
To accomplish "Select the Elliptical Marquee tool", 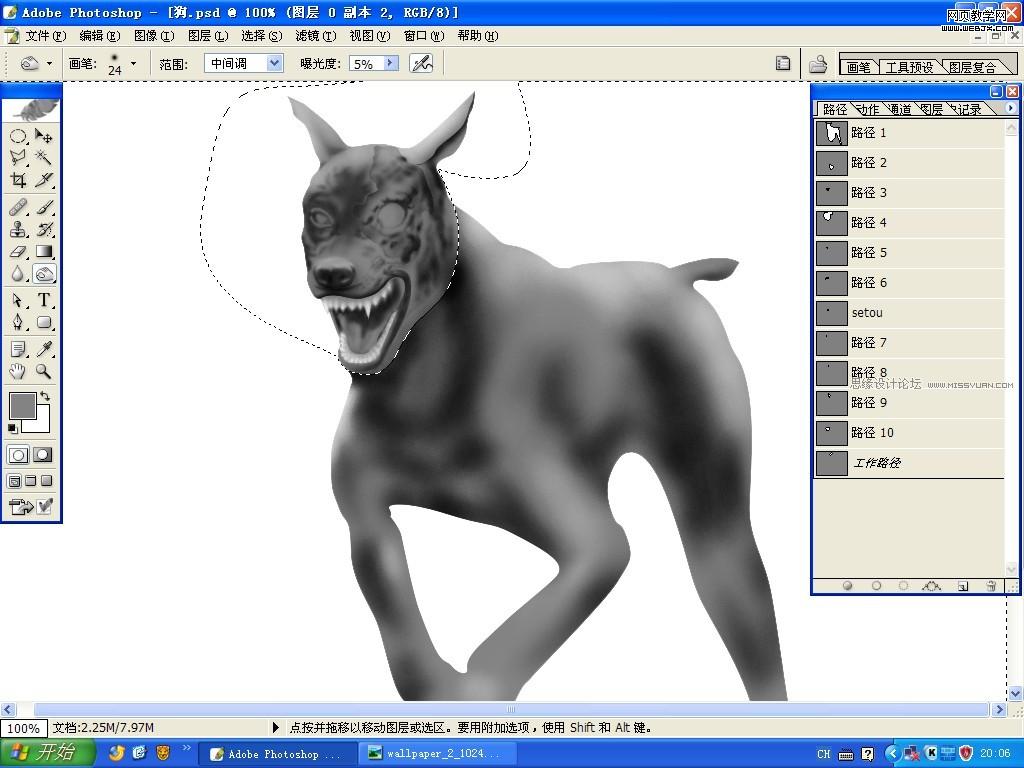I will [x=18, y=136].
